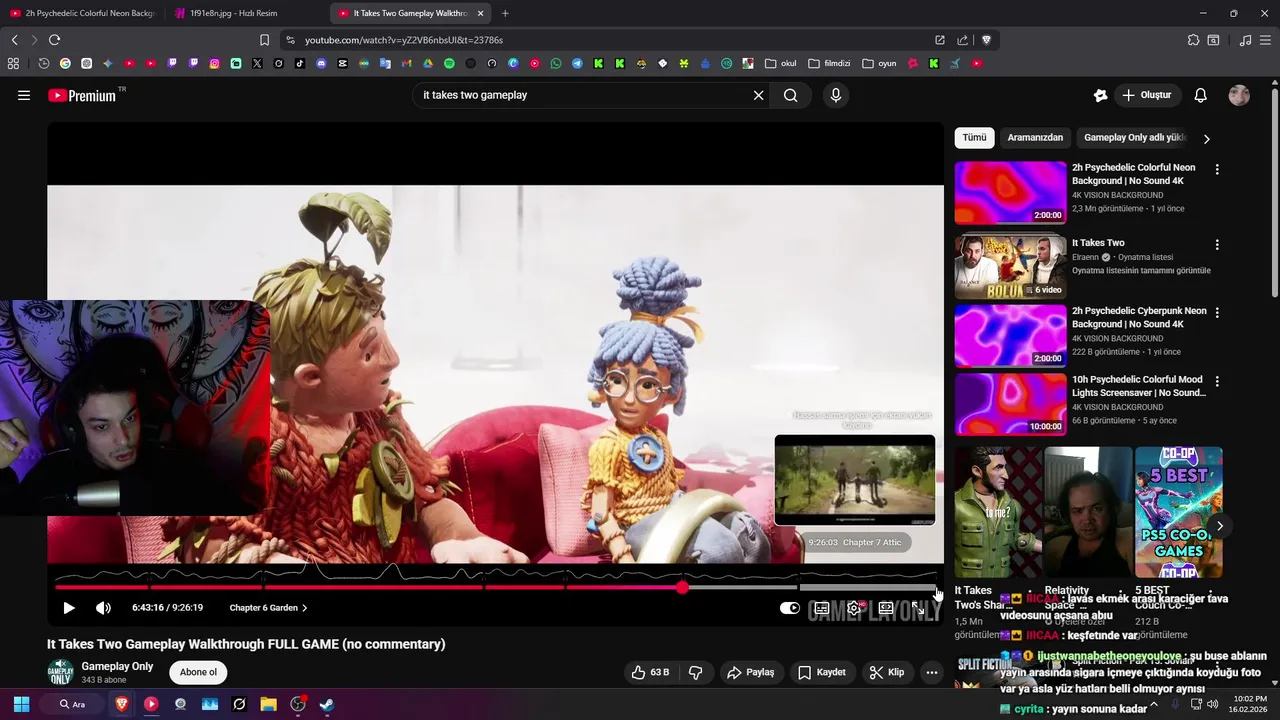Viewport: 1280px width, 720px height.
Task: Open the Brave Shields lion icon
Action: click(986, 40)
